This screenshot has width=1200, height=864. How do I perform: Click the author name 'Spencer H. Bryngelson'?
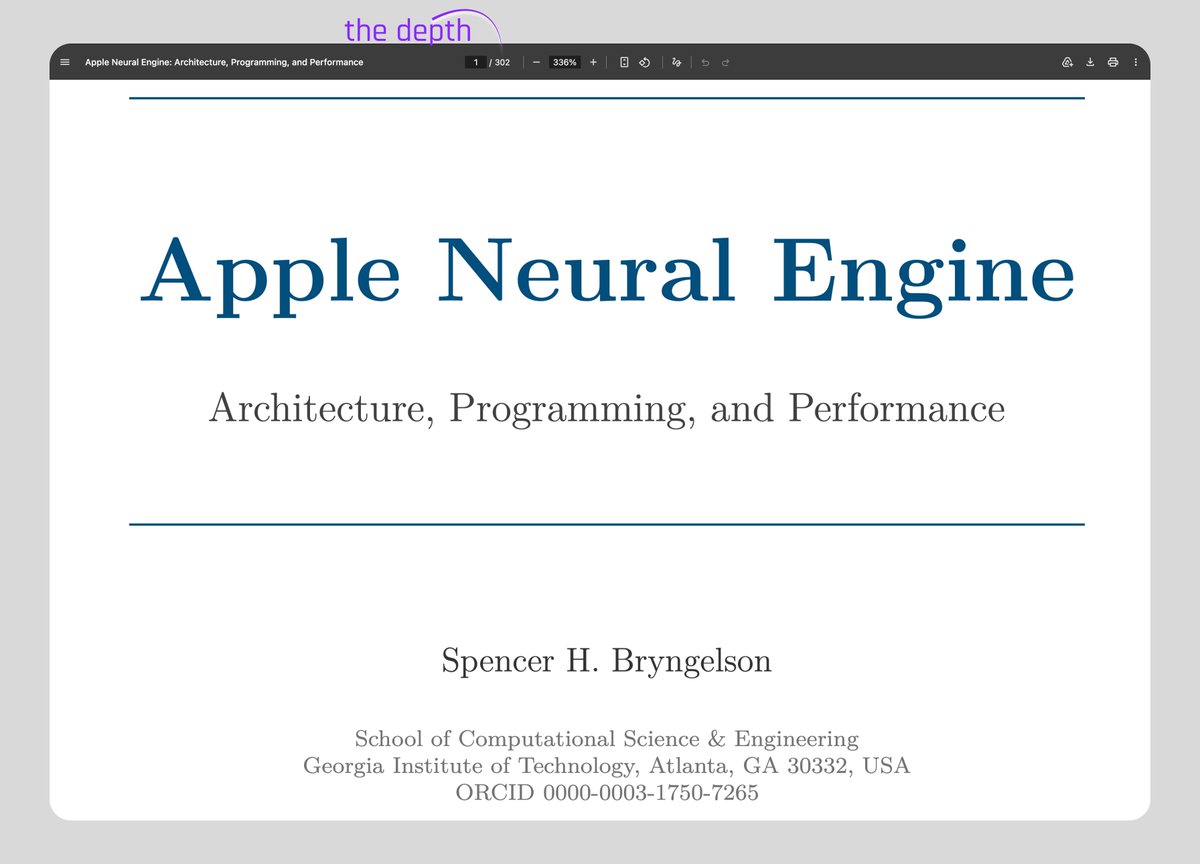pyautogui.click(x=607, y=661)
